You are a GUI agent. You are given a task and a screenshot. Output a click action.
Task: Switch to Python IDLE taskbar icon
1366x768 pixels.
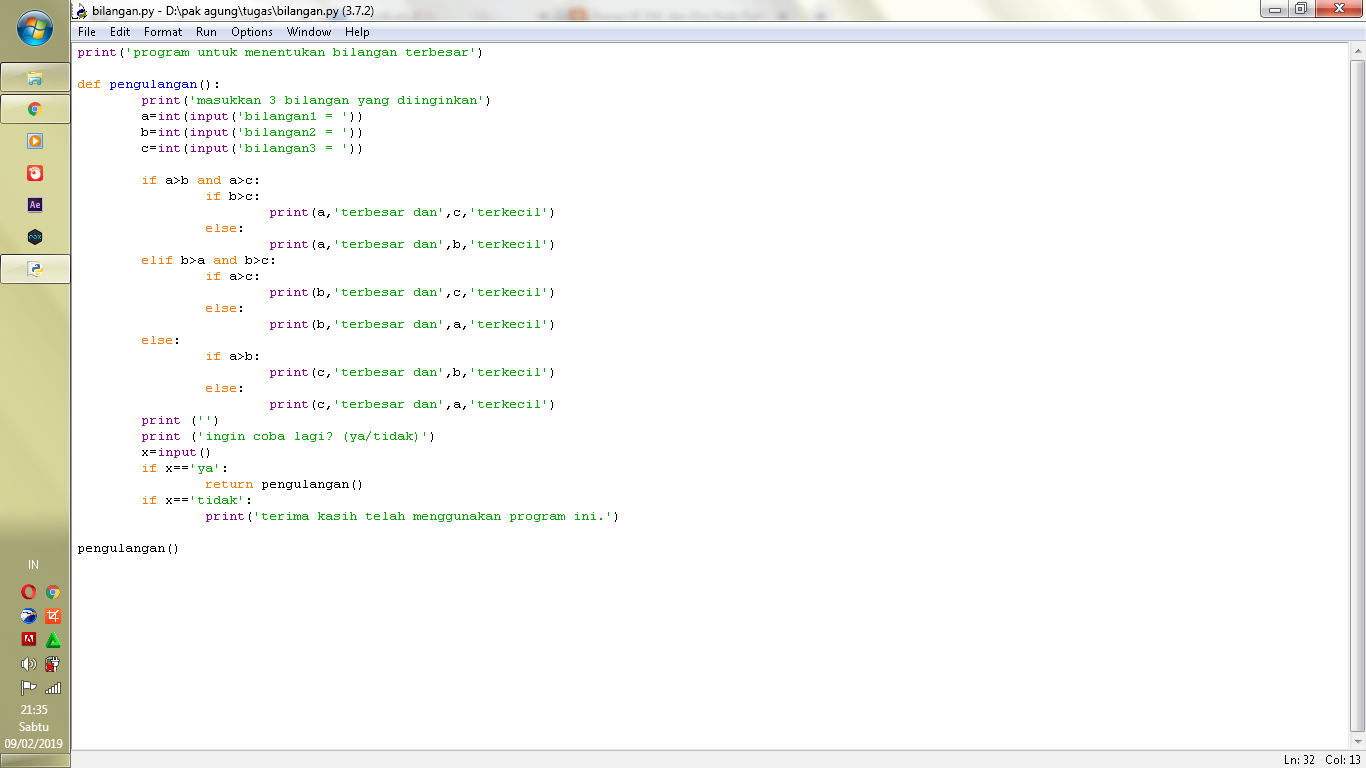(x=35, y=269)
